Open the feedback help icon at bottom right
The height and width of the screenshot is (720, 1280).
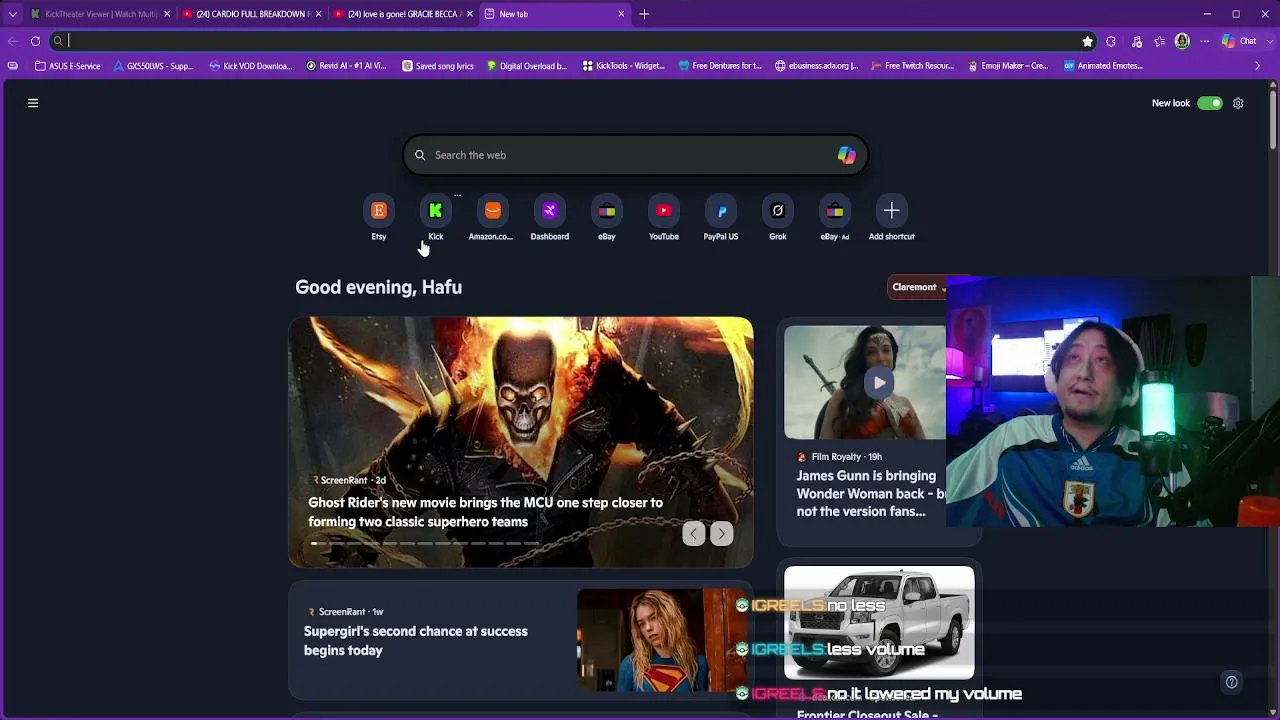(1232, 682)
